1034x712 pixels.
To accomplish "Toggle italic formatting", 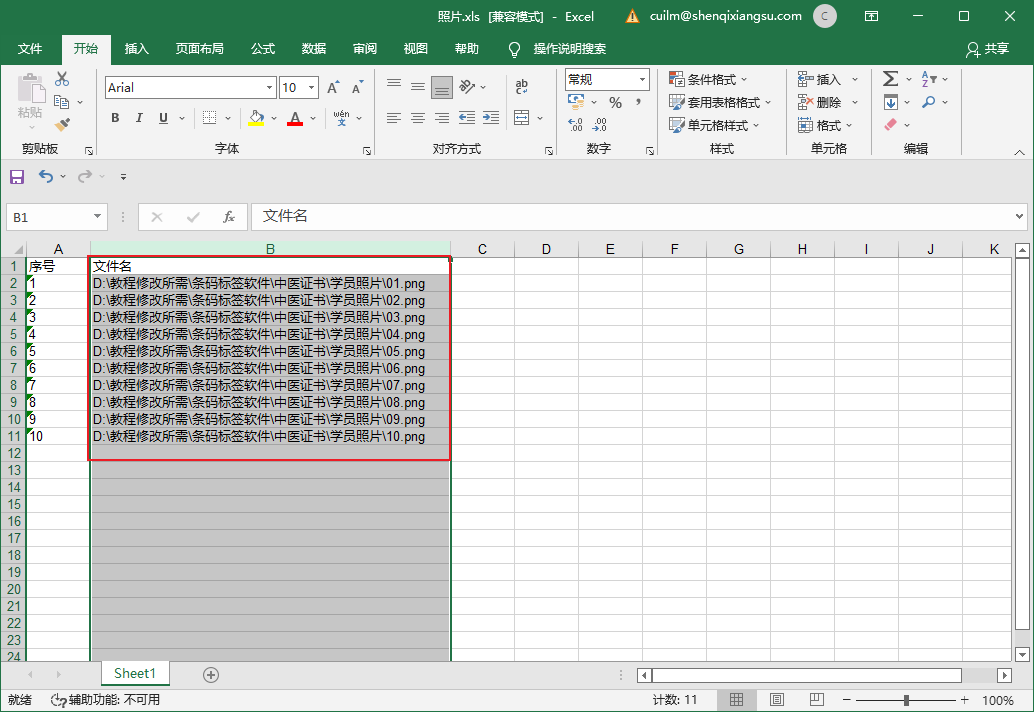I will click(139, 118).
